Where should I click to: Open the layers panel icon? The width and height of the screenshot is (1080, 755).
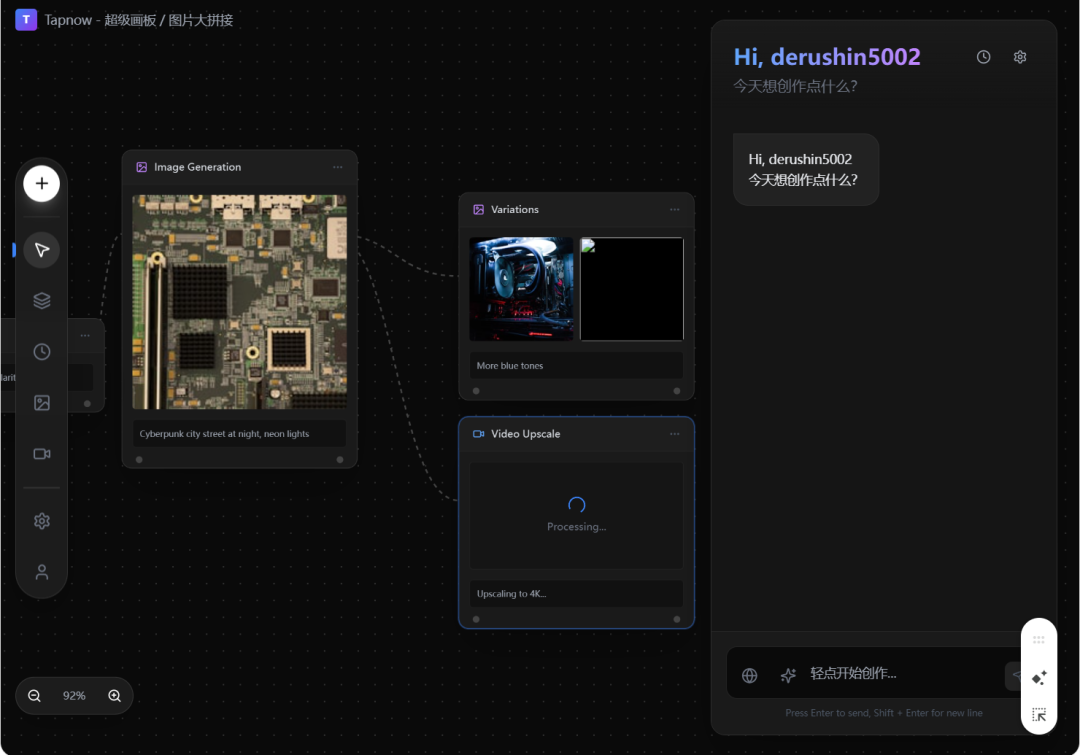click(42, 301)
